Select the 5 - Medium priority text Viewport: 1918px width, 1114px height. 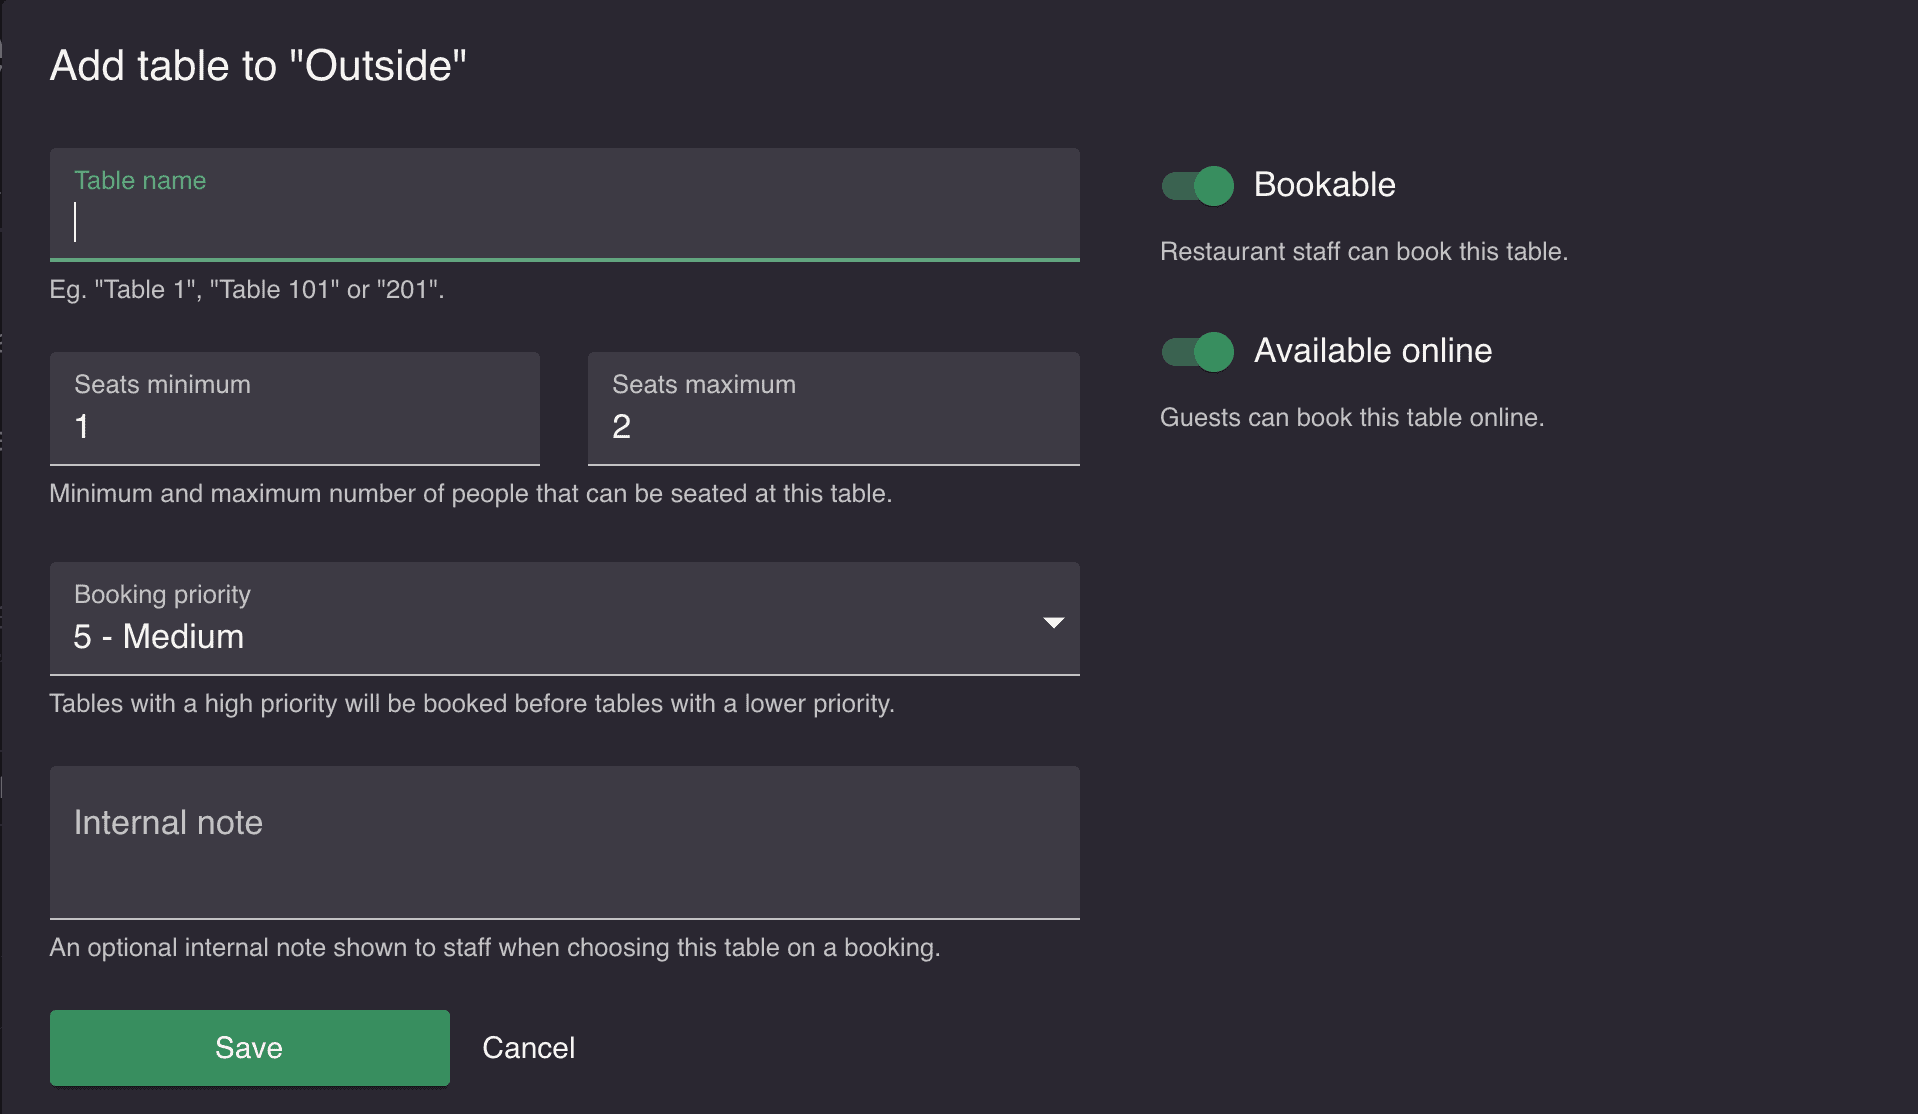coord(158,636)
